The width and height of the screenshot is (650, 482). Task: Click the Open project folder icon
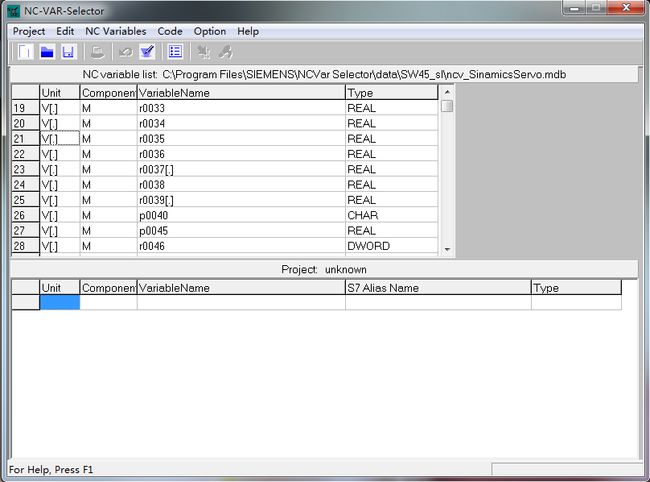pyautogui.click(x=47, y=52)
